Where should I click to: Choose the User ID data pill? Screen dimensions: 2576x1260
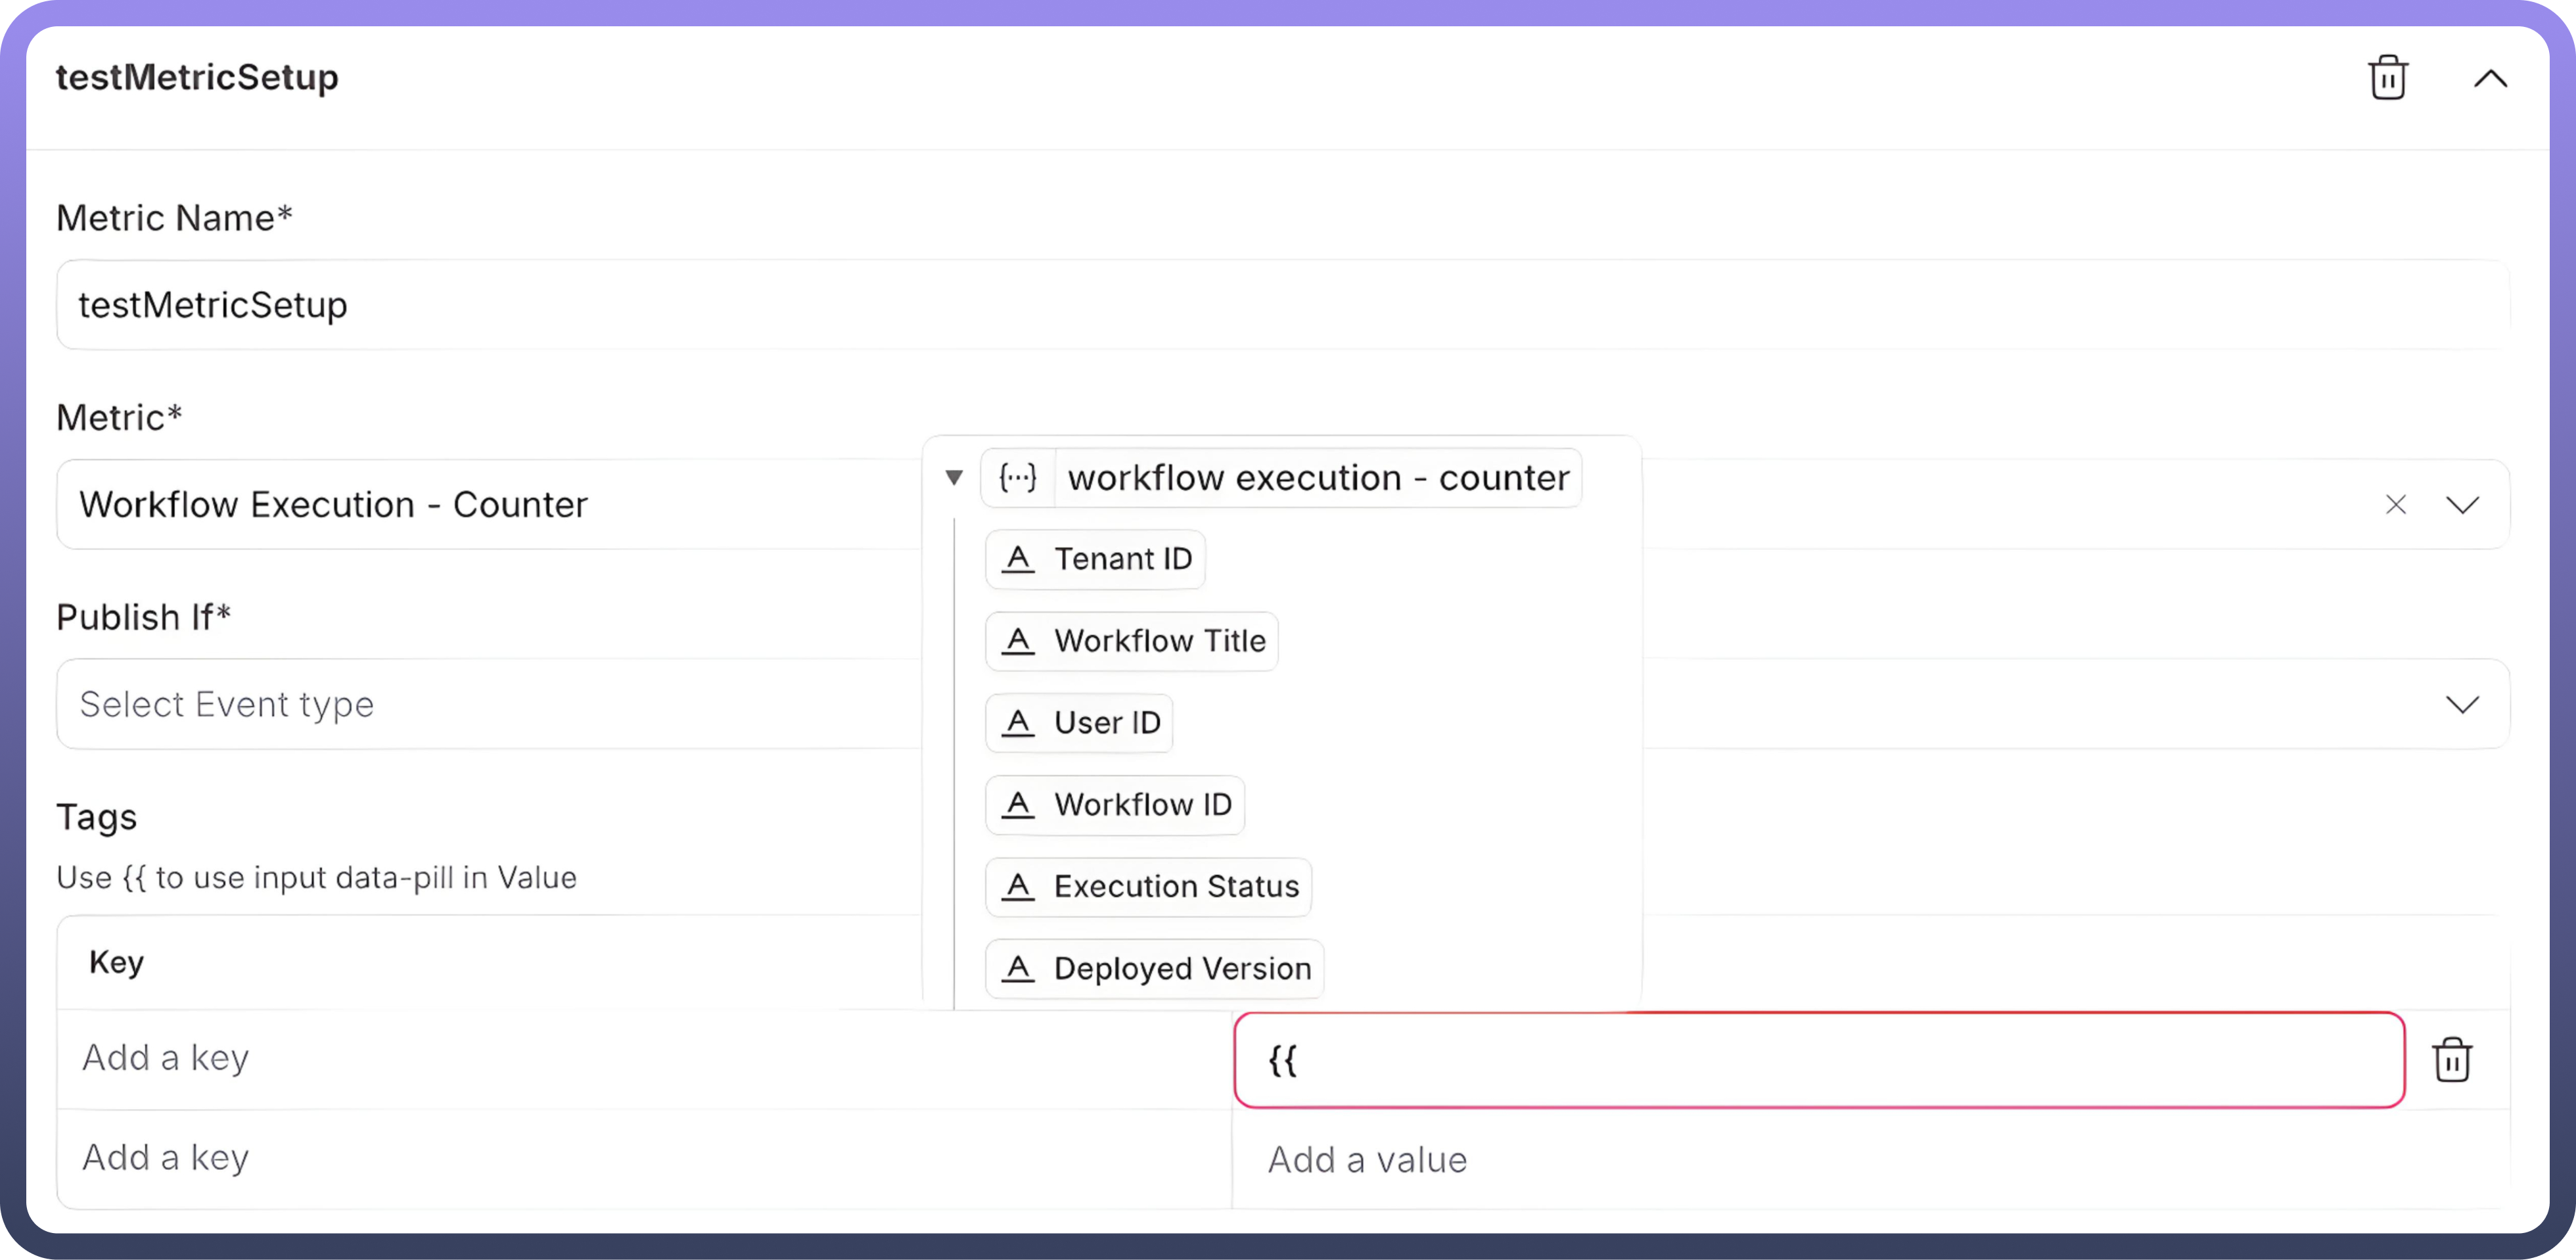click(x=1079, y=723)
